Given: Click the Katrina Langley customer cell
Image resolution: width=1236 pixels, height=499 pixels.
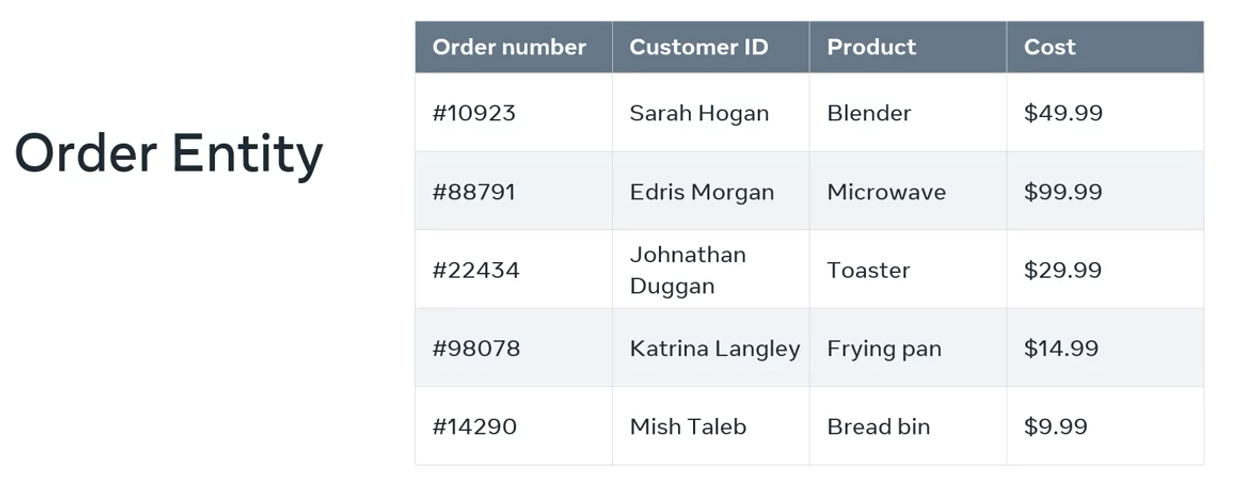Looking at the screenshot, I should click(x=714, y=348).
